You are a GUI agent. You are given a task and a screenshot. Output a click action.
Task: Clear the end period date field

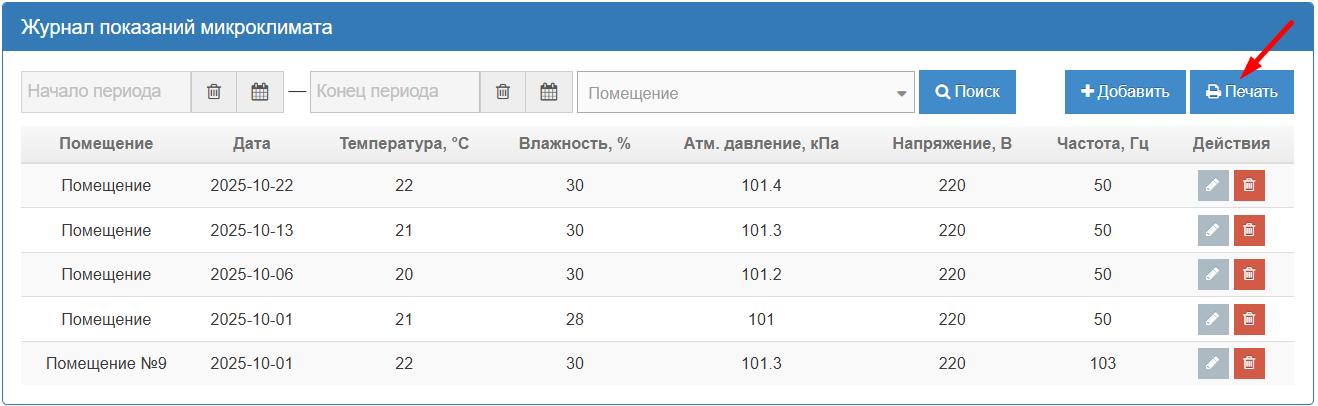click(x=503, y=92)
